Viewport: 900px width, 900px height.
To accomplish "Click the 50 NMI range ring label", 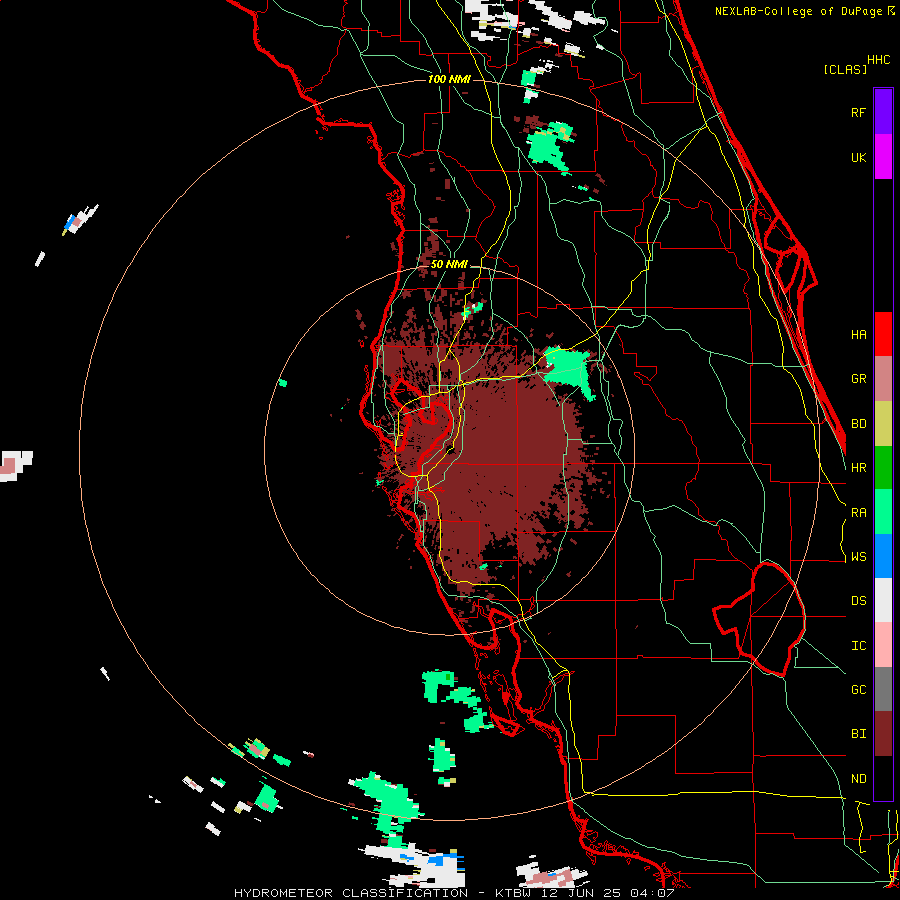I will coord(449,264).
